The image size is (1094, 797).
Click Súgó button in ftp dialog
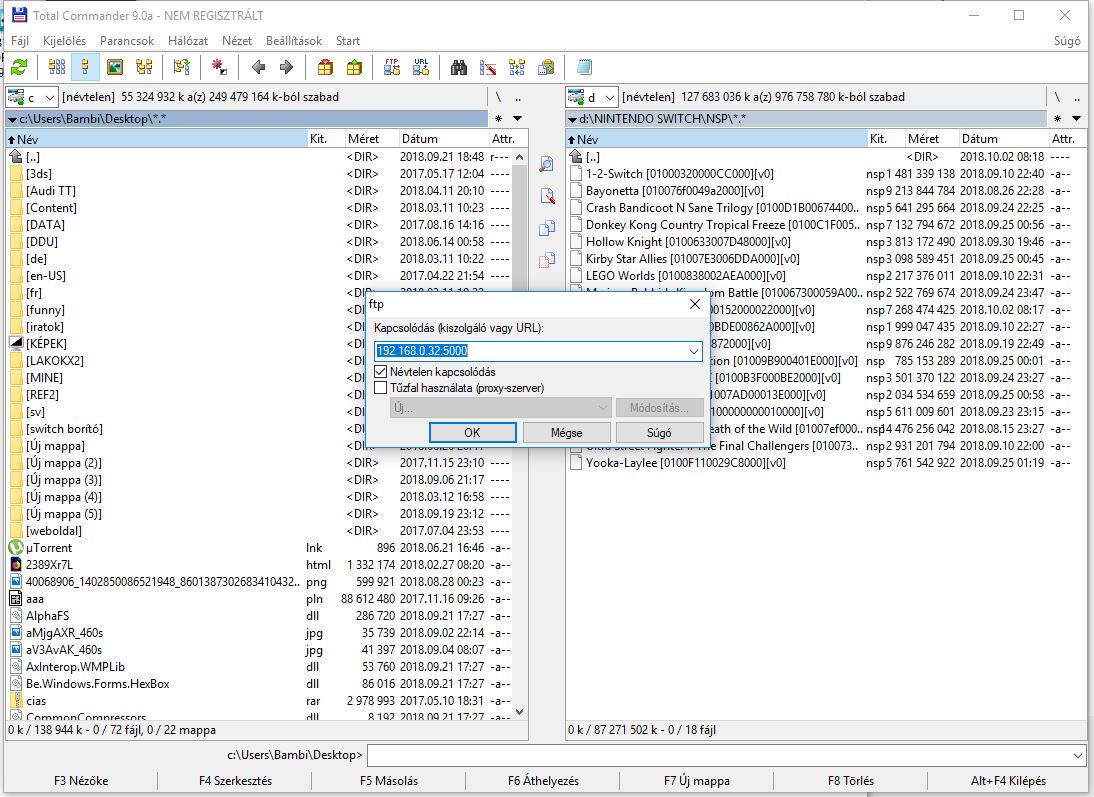(x=659, y=433)
